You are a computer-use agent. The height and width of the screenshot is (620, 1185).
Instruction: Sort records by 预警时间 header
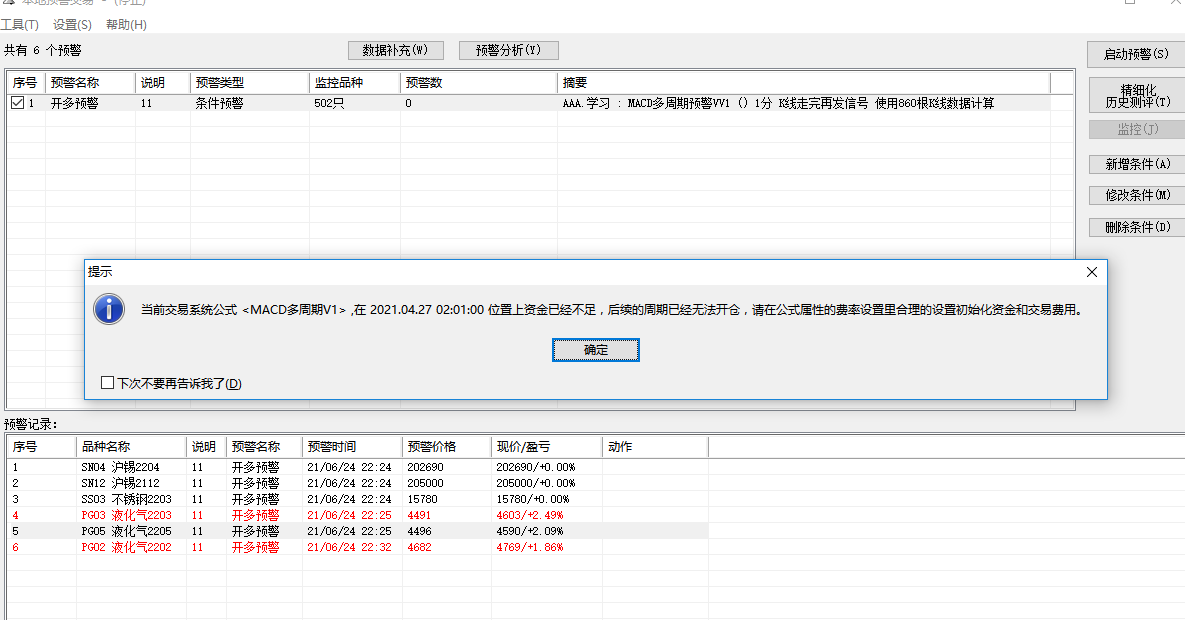(350, 447)
